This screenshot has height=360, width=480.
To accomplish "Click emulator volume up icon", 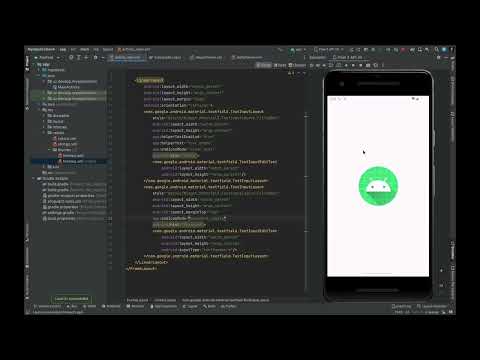I will click(x=318, y=65).
